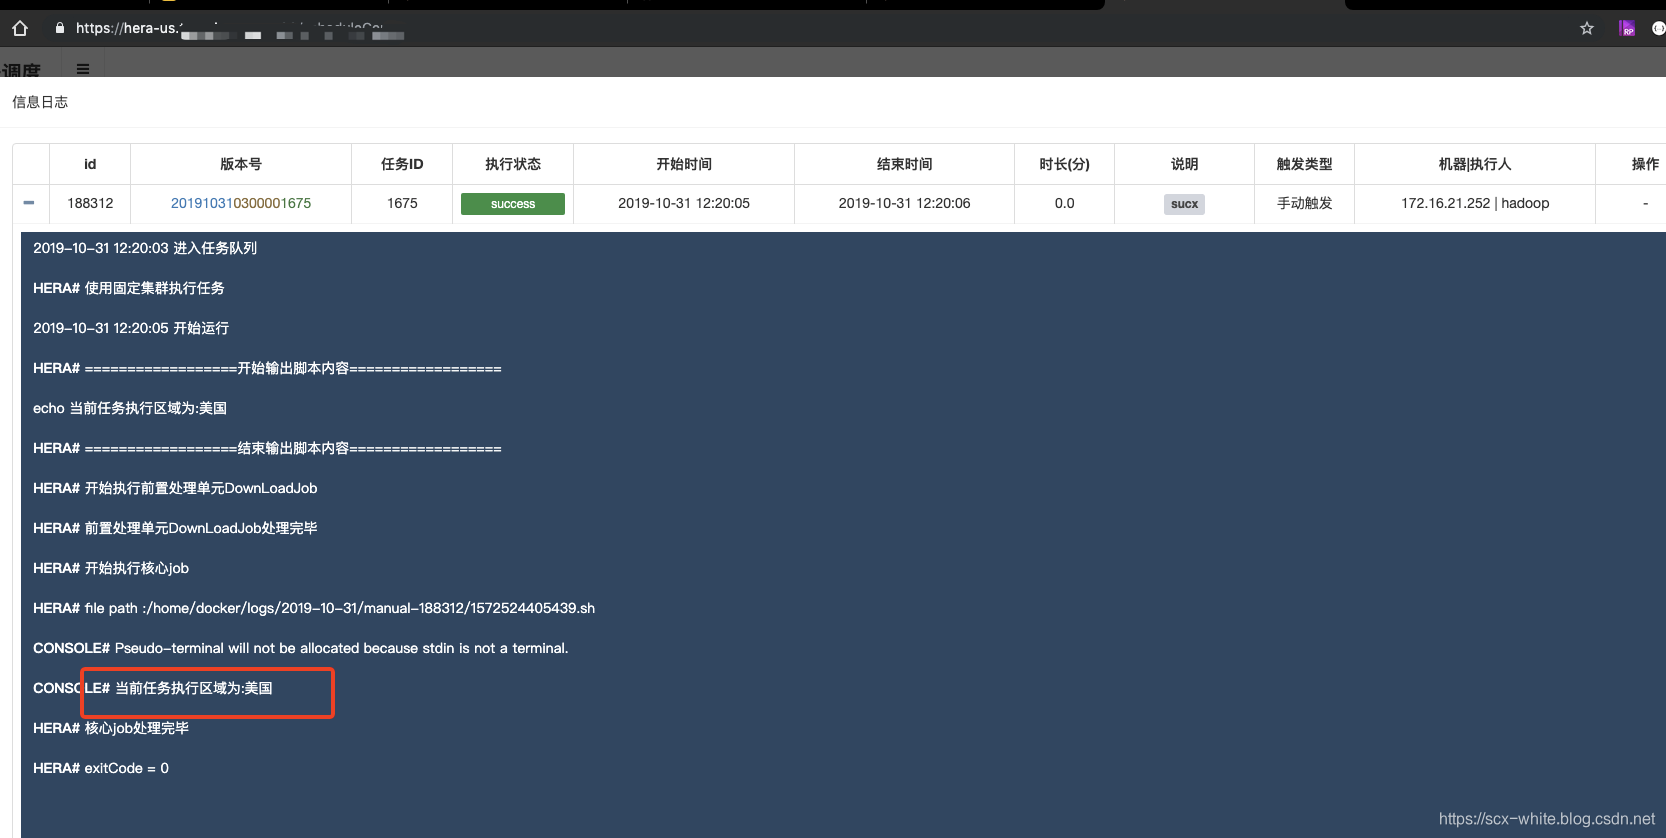Click the 版本号 column header
1666x838 pixels.
[241, 164]
